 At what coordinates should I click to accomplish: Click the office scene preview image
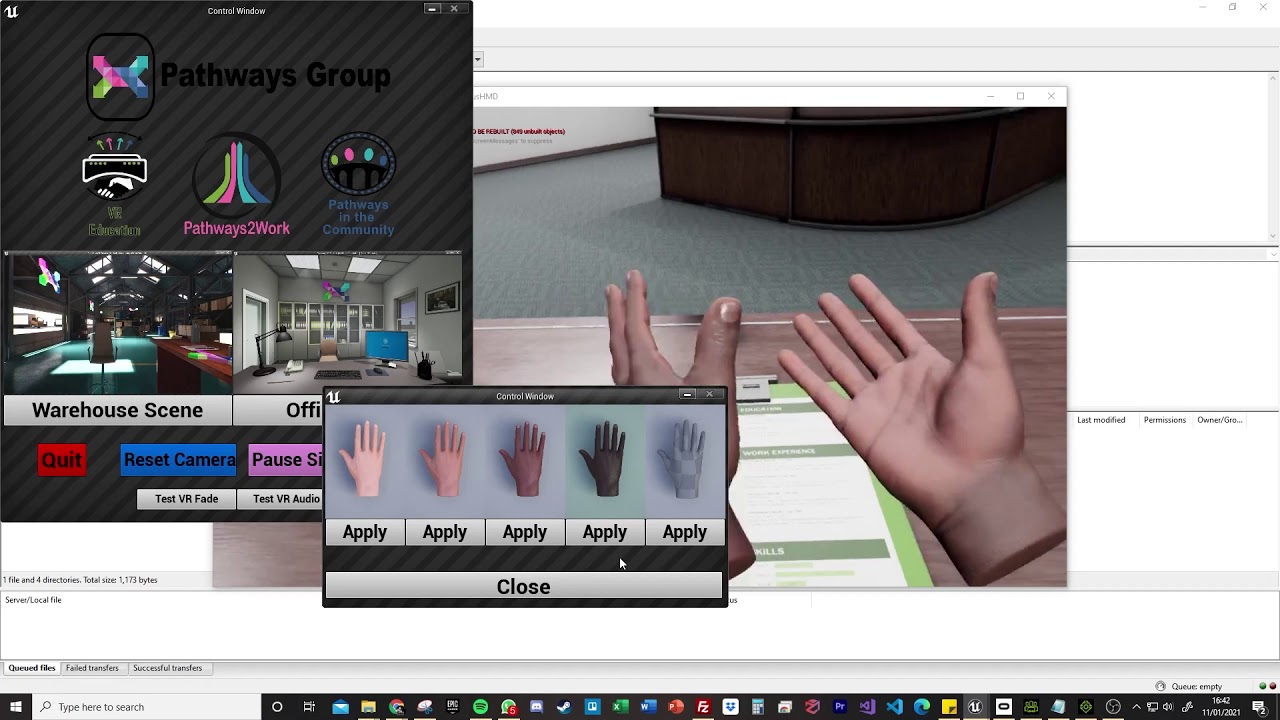tap(348, 320)
